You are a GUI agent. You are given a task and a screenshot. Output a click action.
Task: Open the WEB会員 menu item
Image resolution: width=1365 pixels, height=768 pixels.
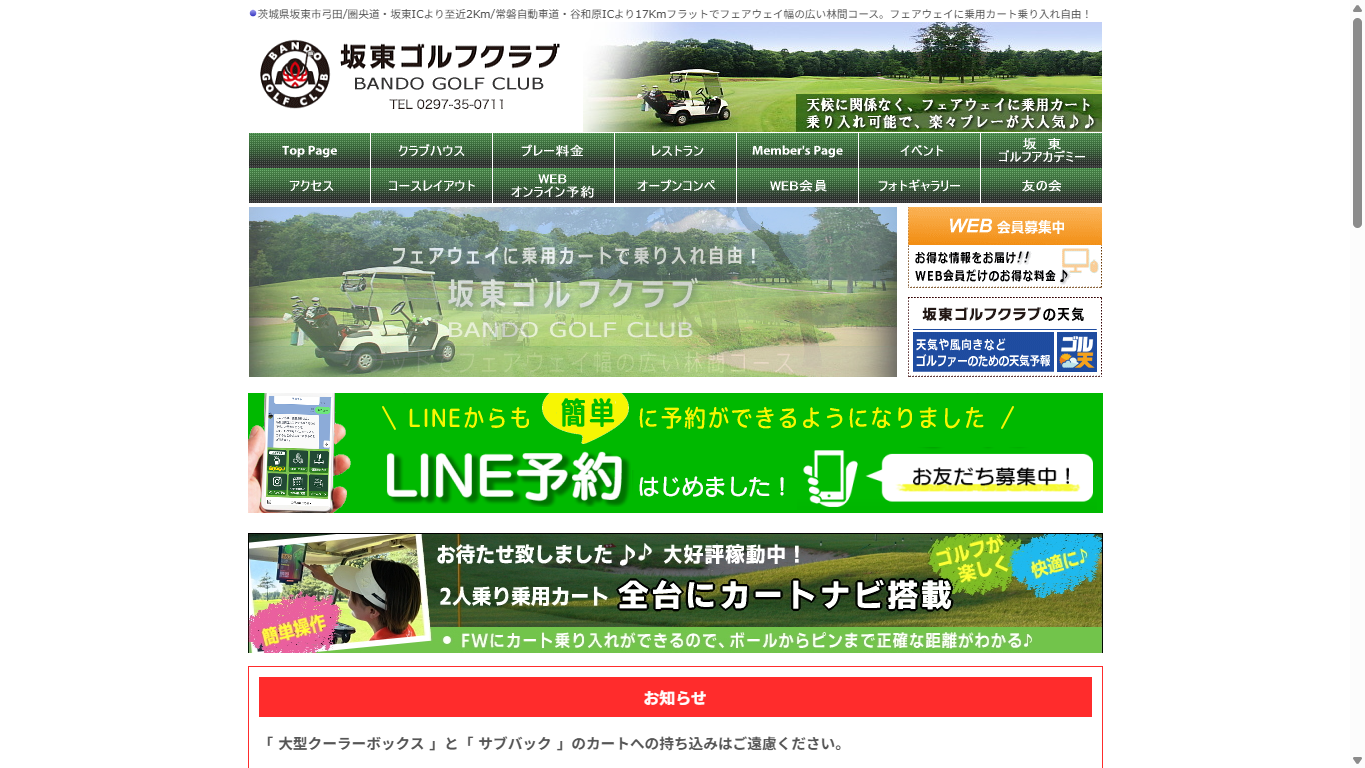[797, 185]
